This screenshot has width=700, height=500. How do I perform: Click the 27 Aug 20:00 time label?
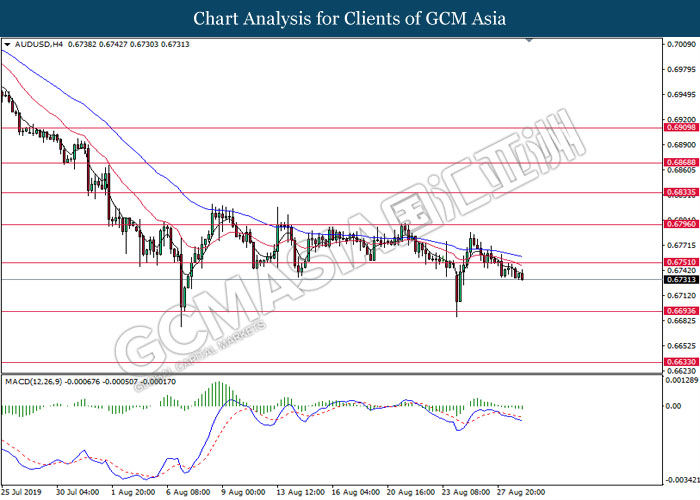click(521, 492)
